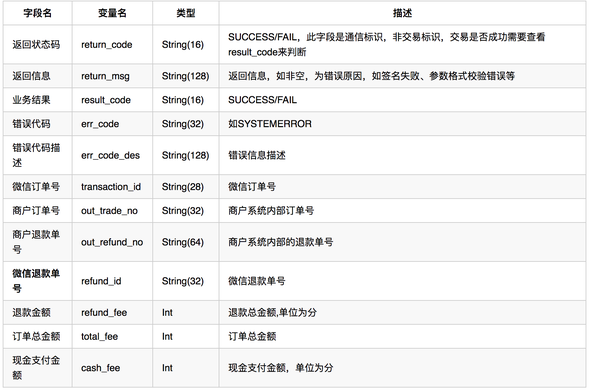Click the 描述 column header

402,13
